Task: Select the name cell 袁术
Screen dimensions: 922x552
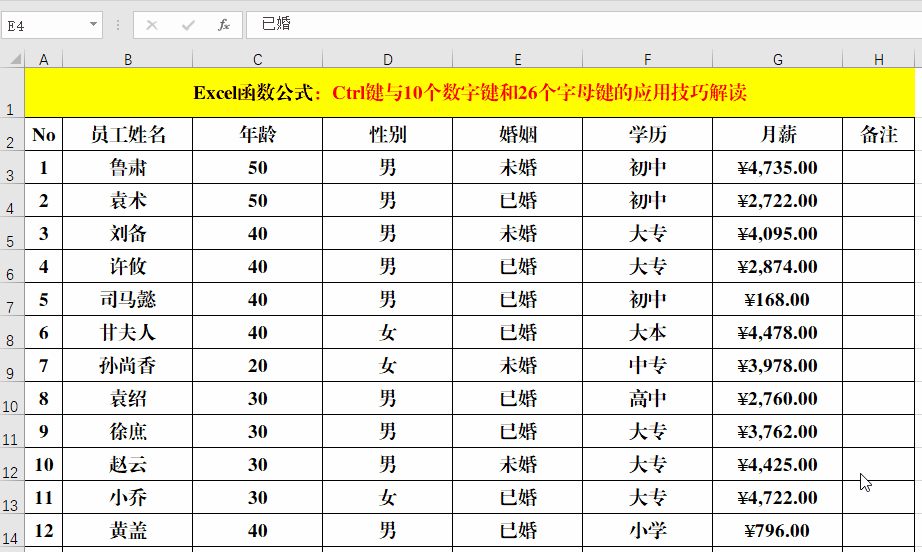Action: click(128, 200)
